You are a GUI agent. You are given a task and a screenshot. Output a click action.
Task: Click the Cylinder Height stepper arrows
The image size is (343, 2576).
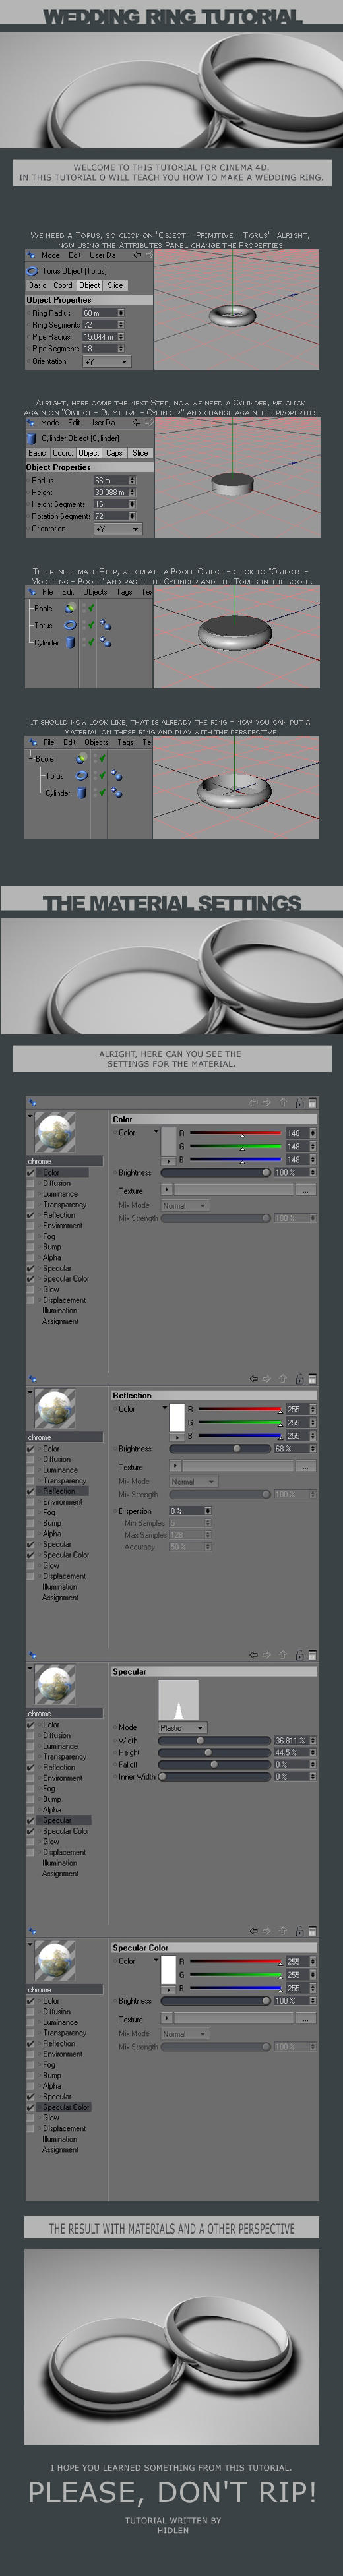(x=131, y=493)
